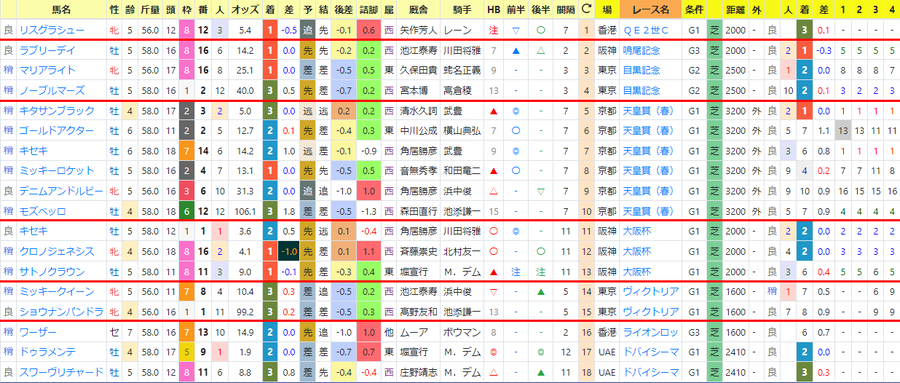The height and width of the screenshot is (383, 900).
Task: Select the odds value 25.1
Action: (x=244, y=70)
